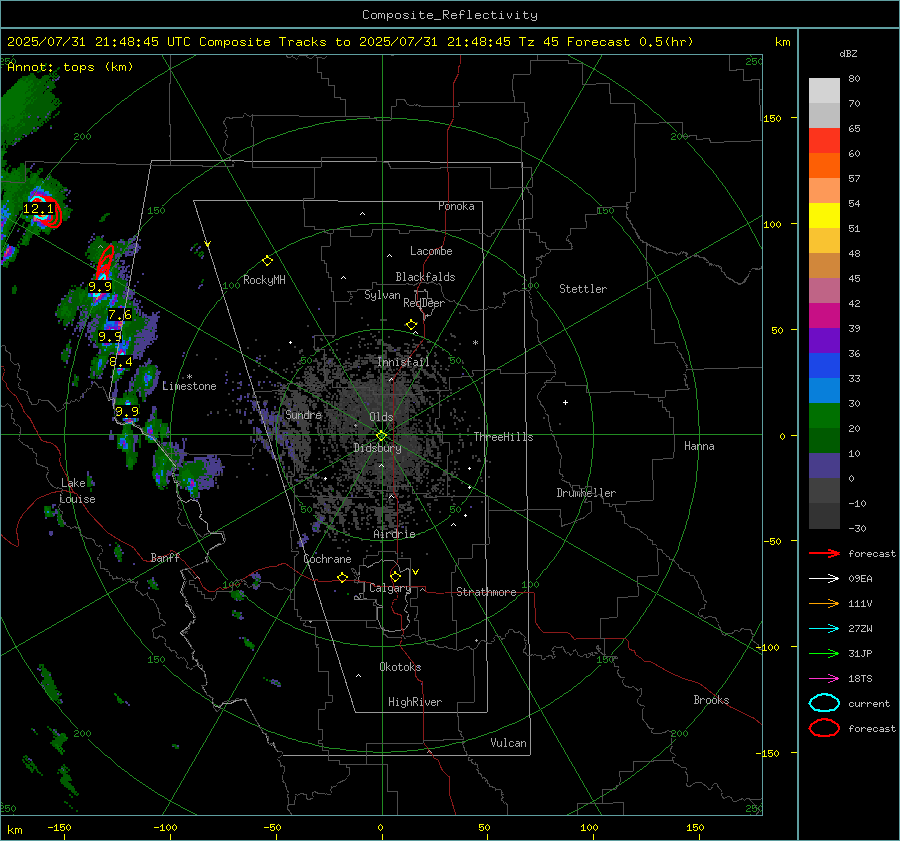The image size is (900, 841).
Task: Click the slate purple 10 dBZ swatch
Action: pos(824,466)
